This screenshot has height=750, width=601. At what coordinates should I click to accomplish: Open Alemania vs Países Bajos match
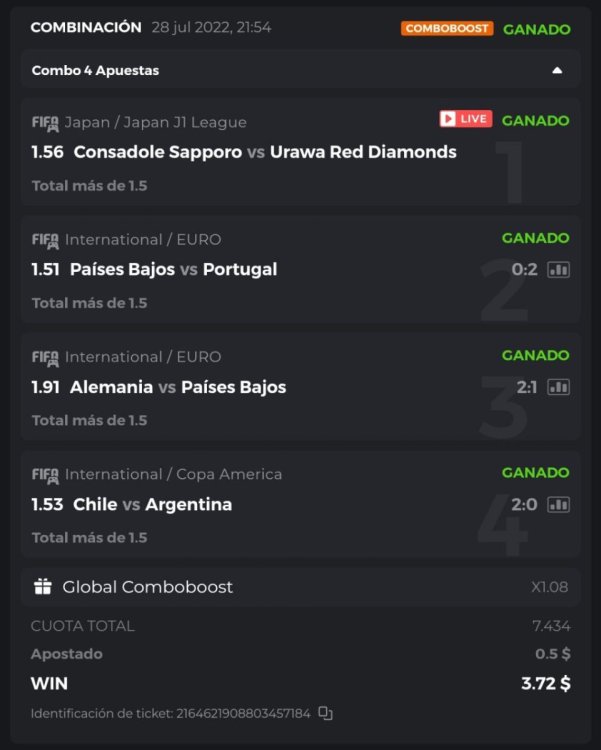pos(178,387)
